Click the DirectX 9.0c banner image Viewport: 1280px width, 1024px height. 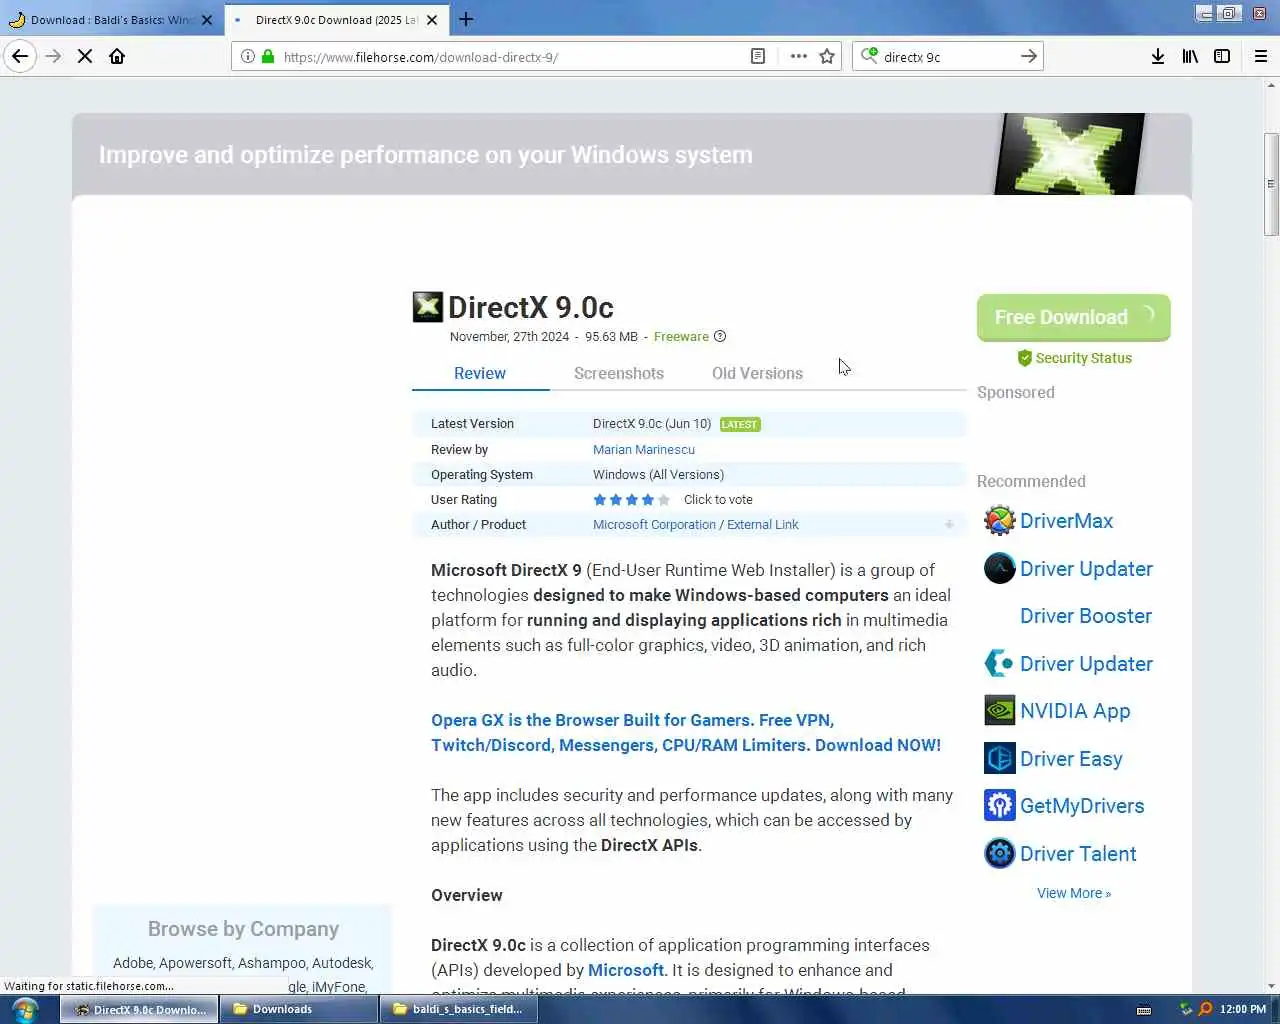(1069, 154)
